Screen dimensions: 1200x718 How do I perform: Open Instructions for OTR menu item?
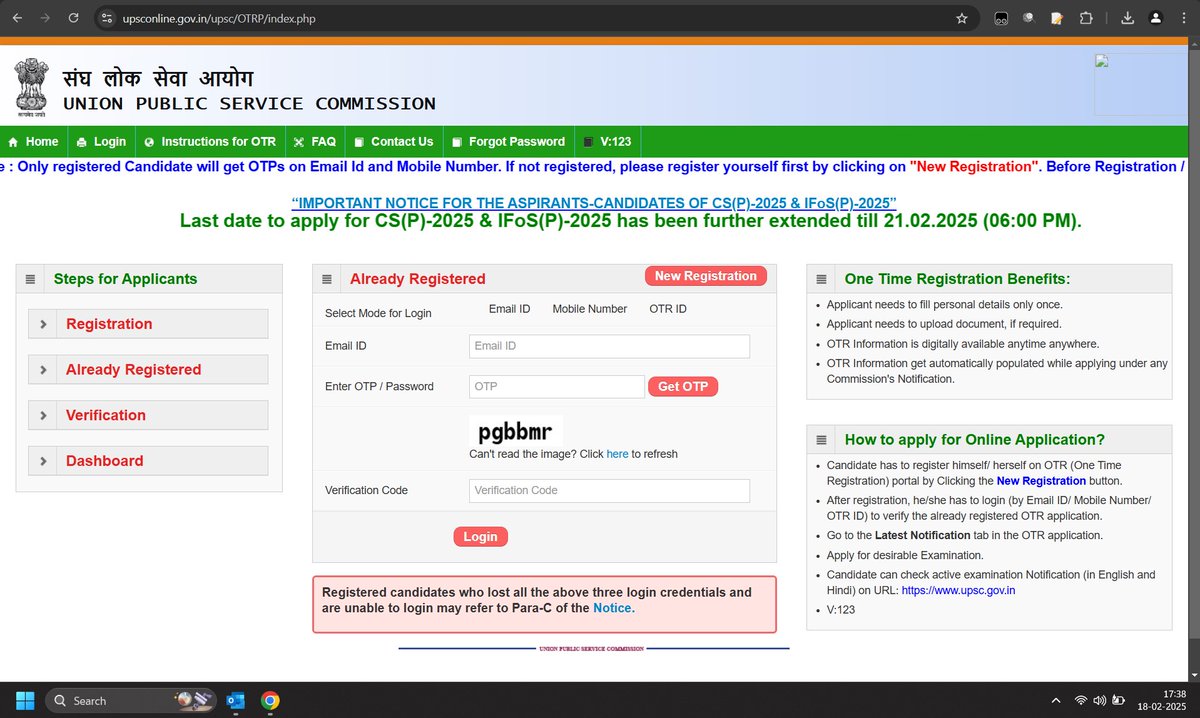[210, 142]
